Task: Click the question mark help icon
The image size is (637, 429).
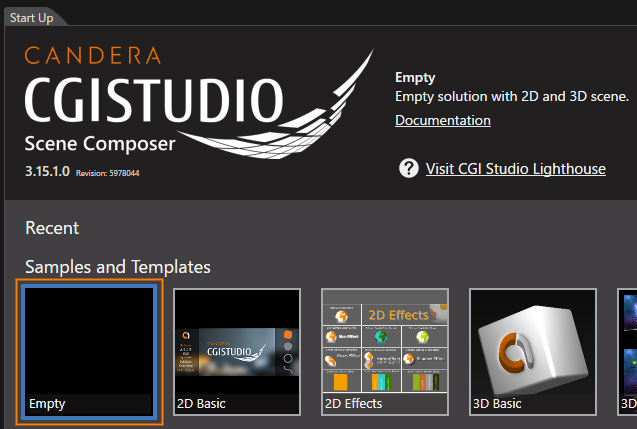Action: tap(409, 168)
